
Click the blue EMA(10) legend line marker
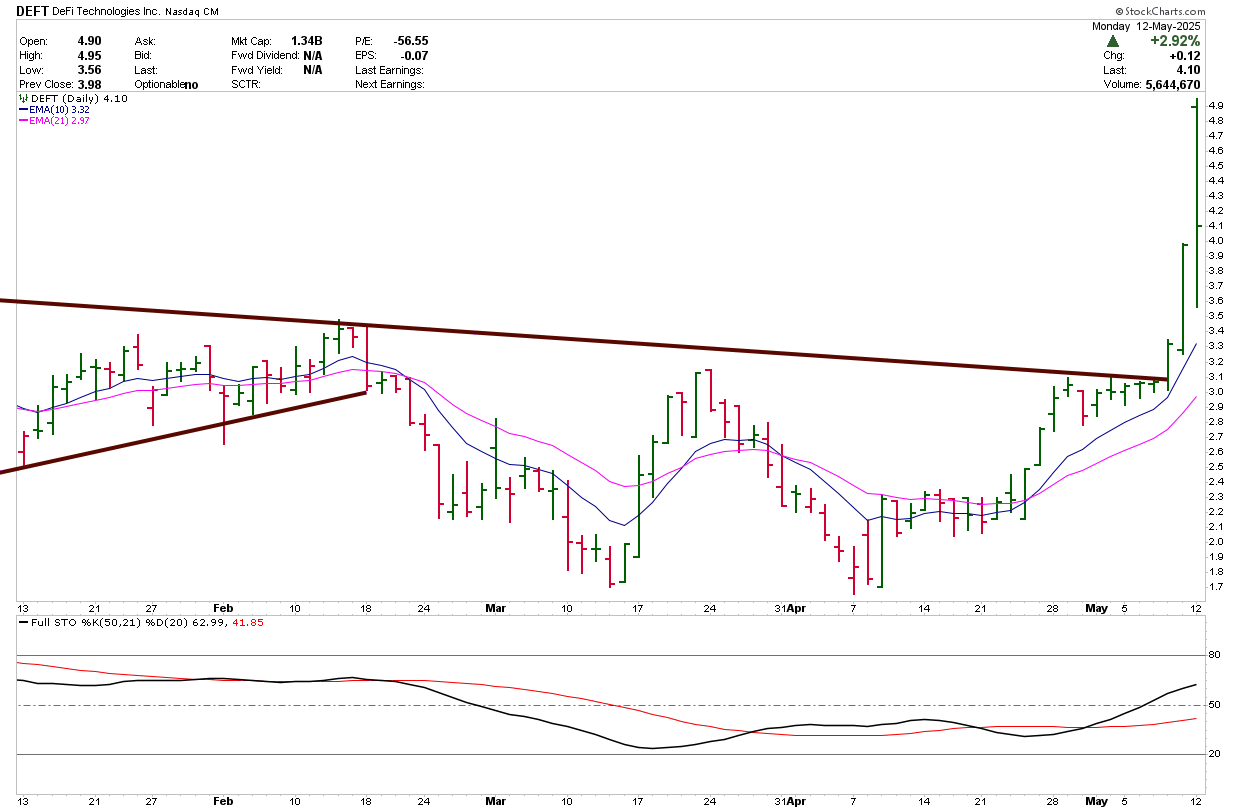pyautogui.click(x=25, y=110)
